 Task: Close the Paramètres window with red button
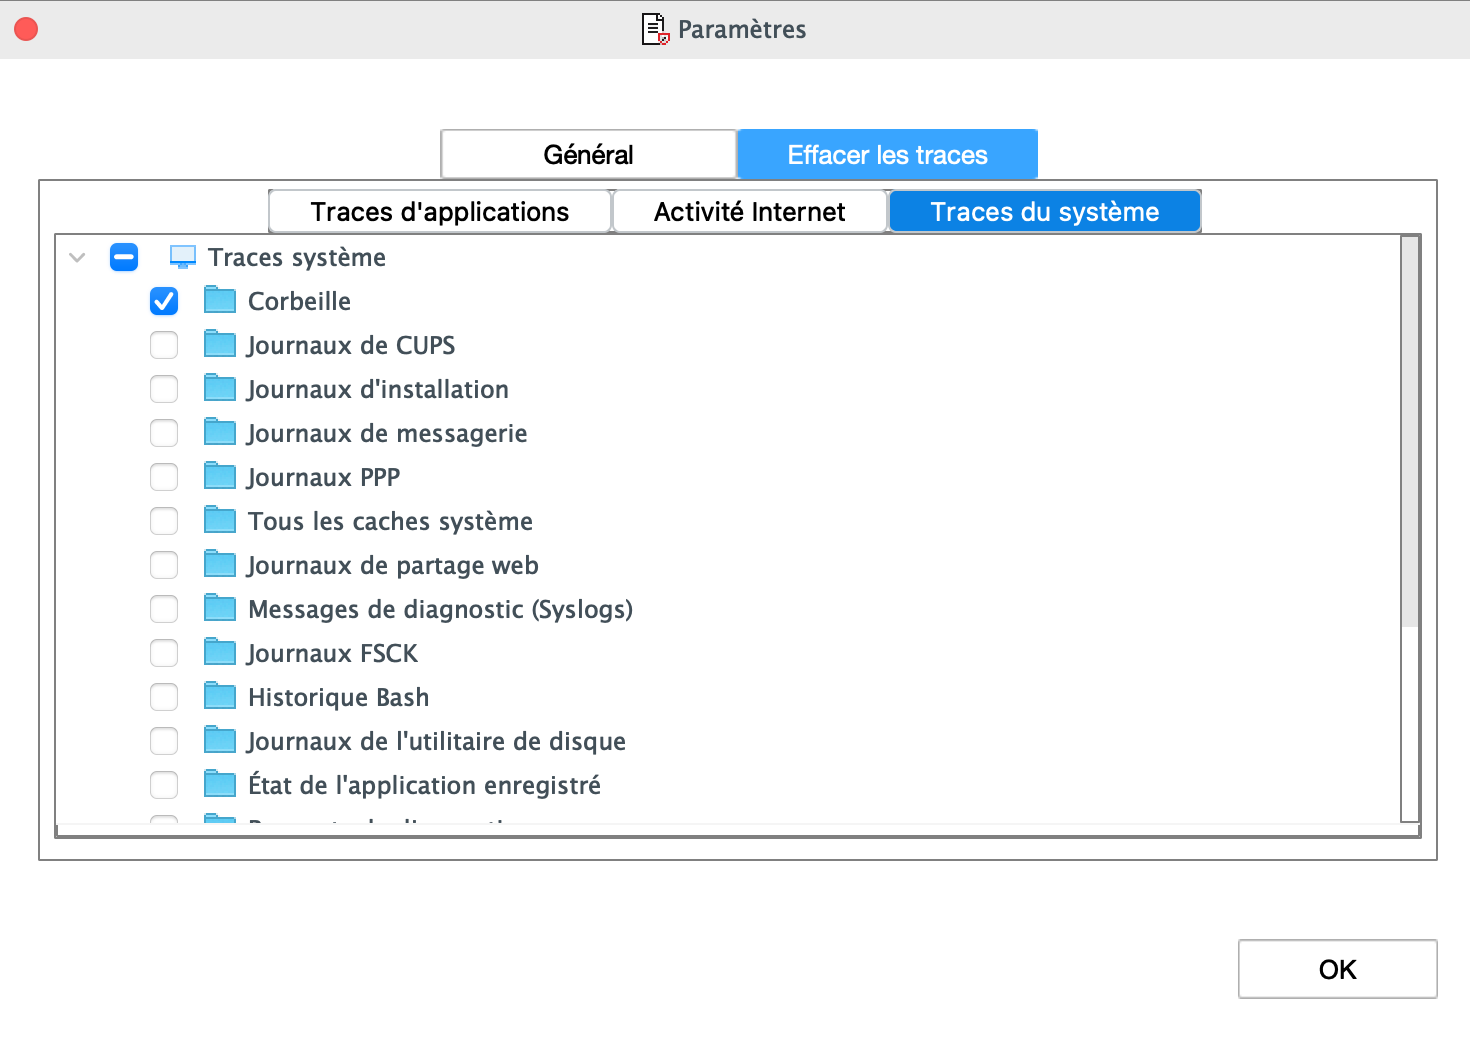(26, 29)
